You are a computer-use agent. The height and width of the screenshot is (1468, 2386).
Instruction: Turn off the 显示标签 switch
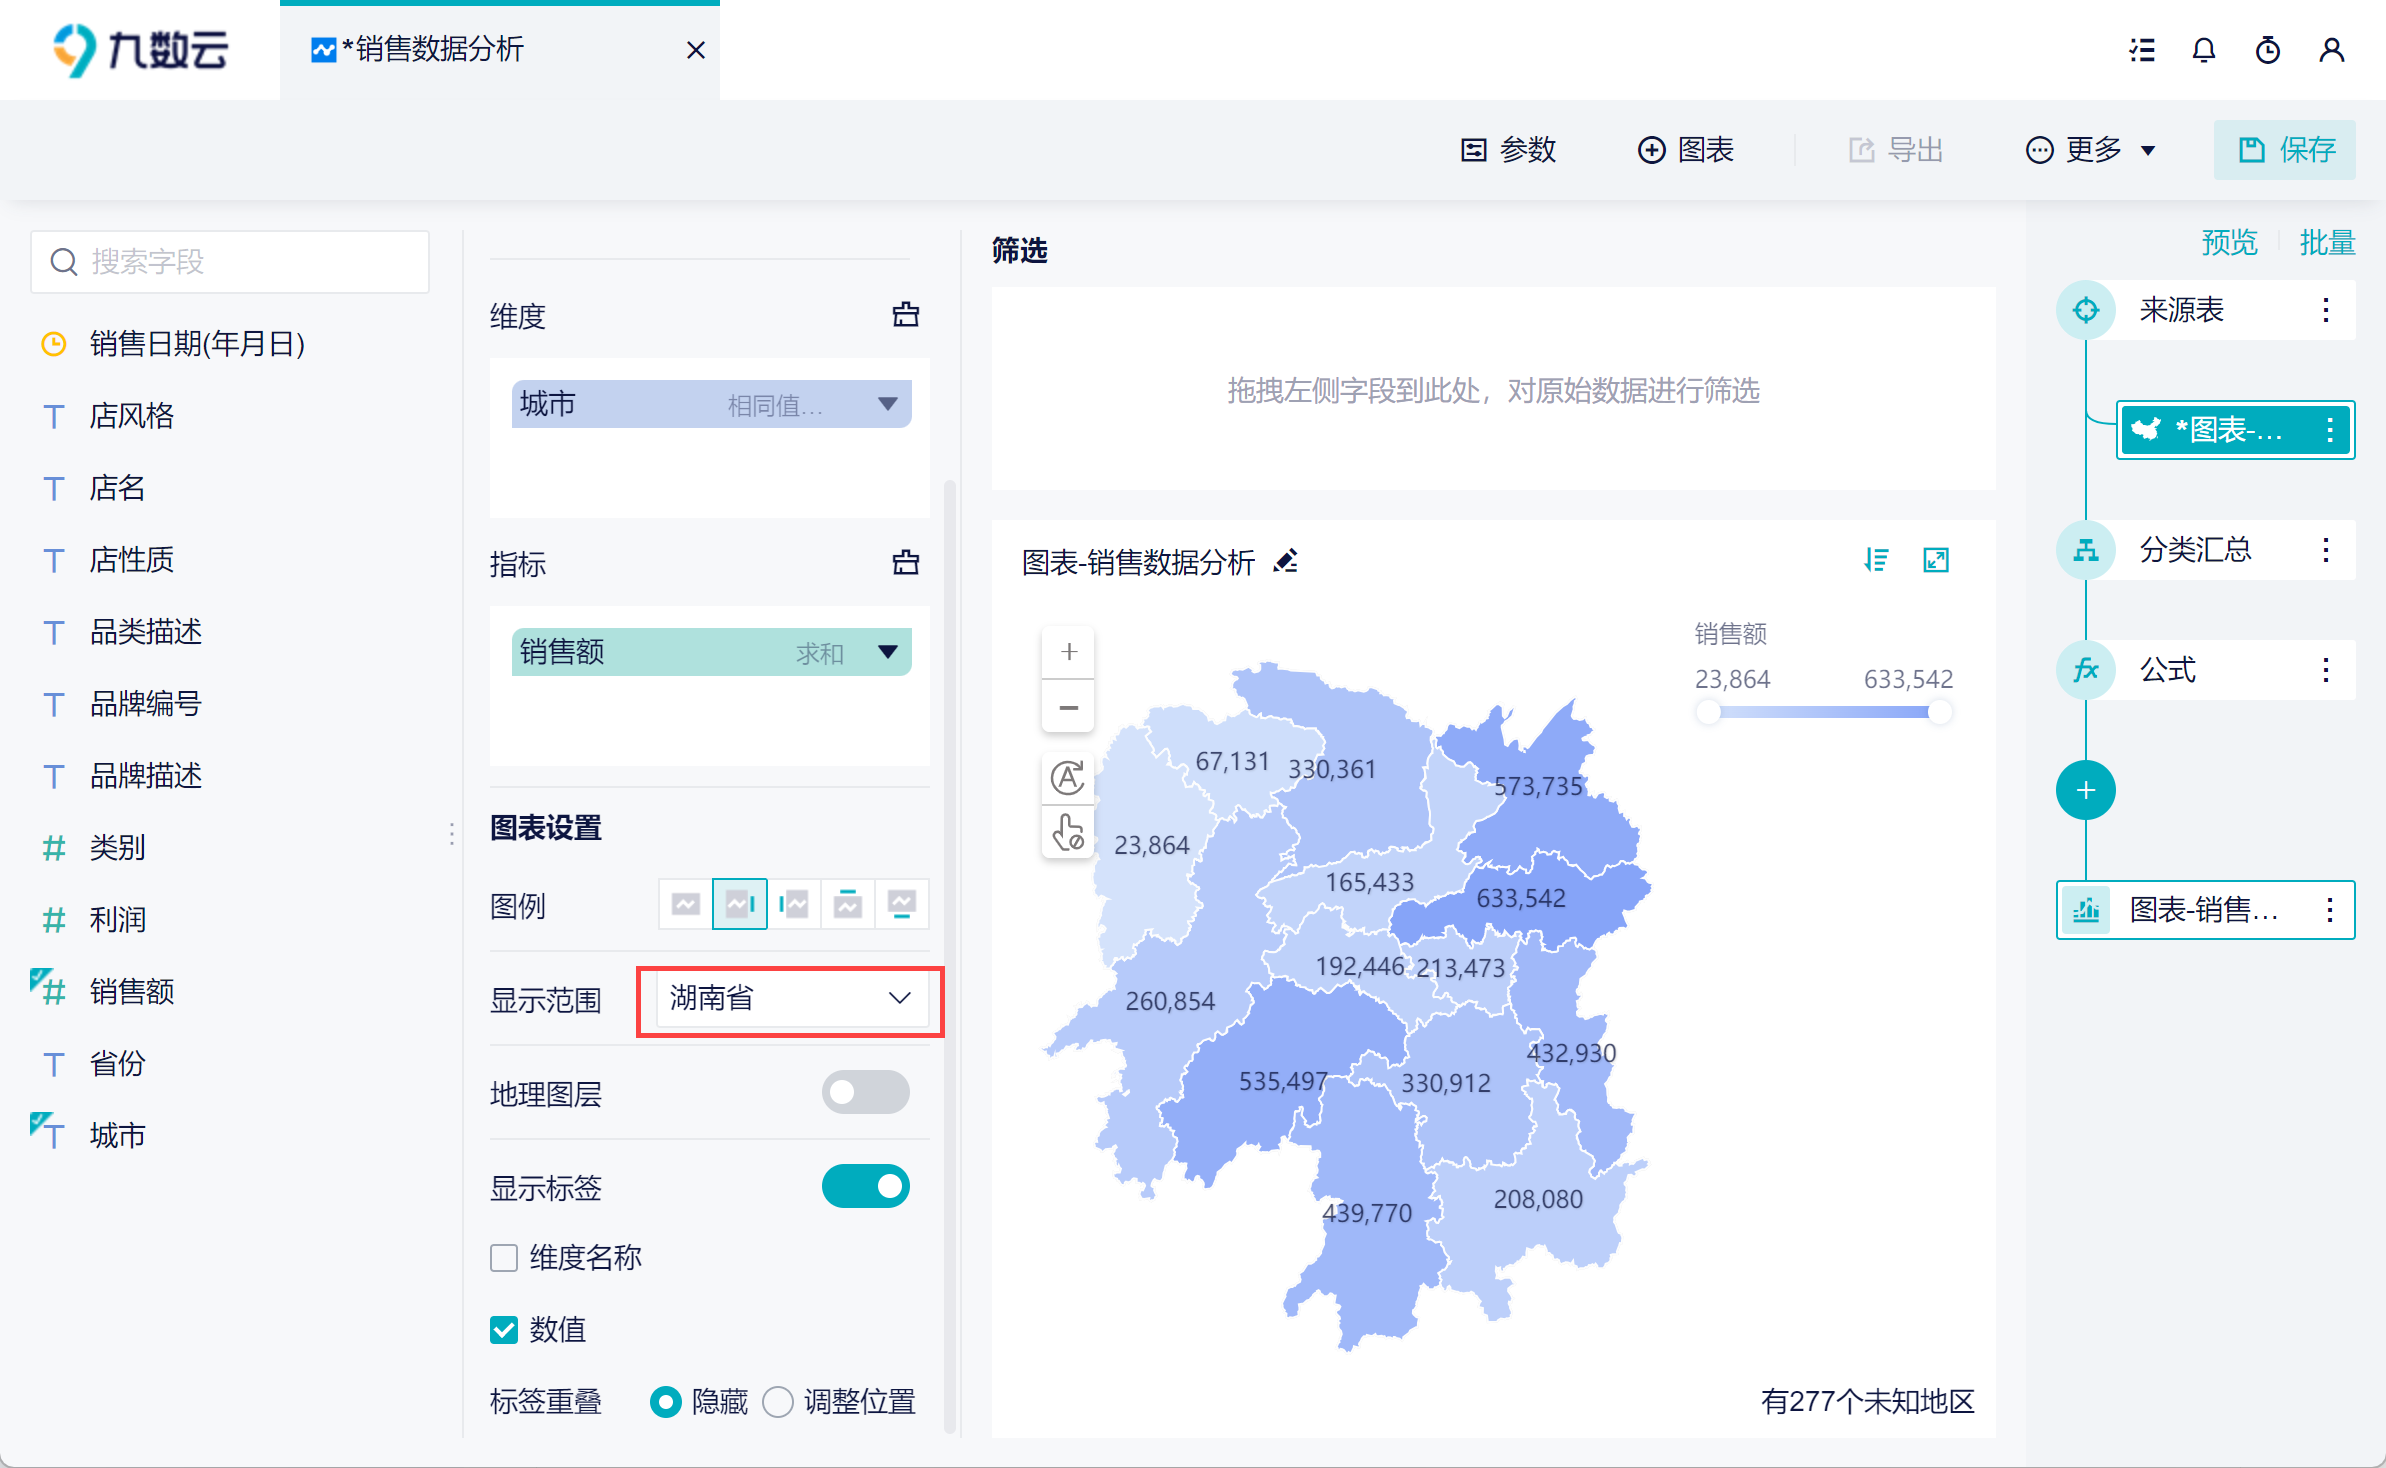(865, 1186)
